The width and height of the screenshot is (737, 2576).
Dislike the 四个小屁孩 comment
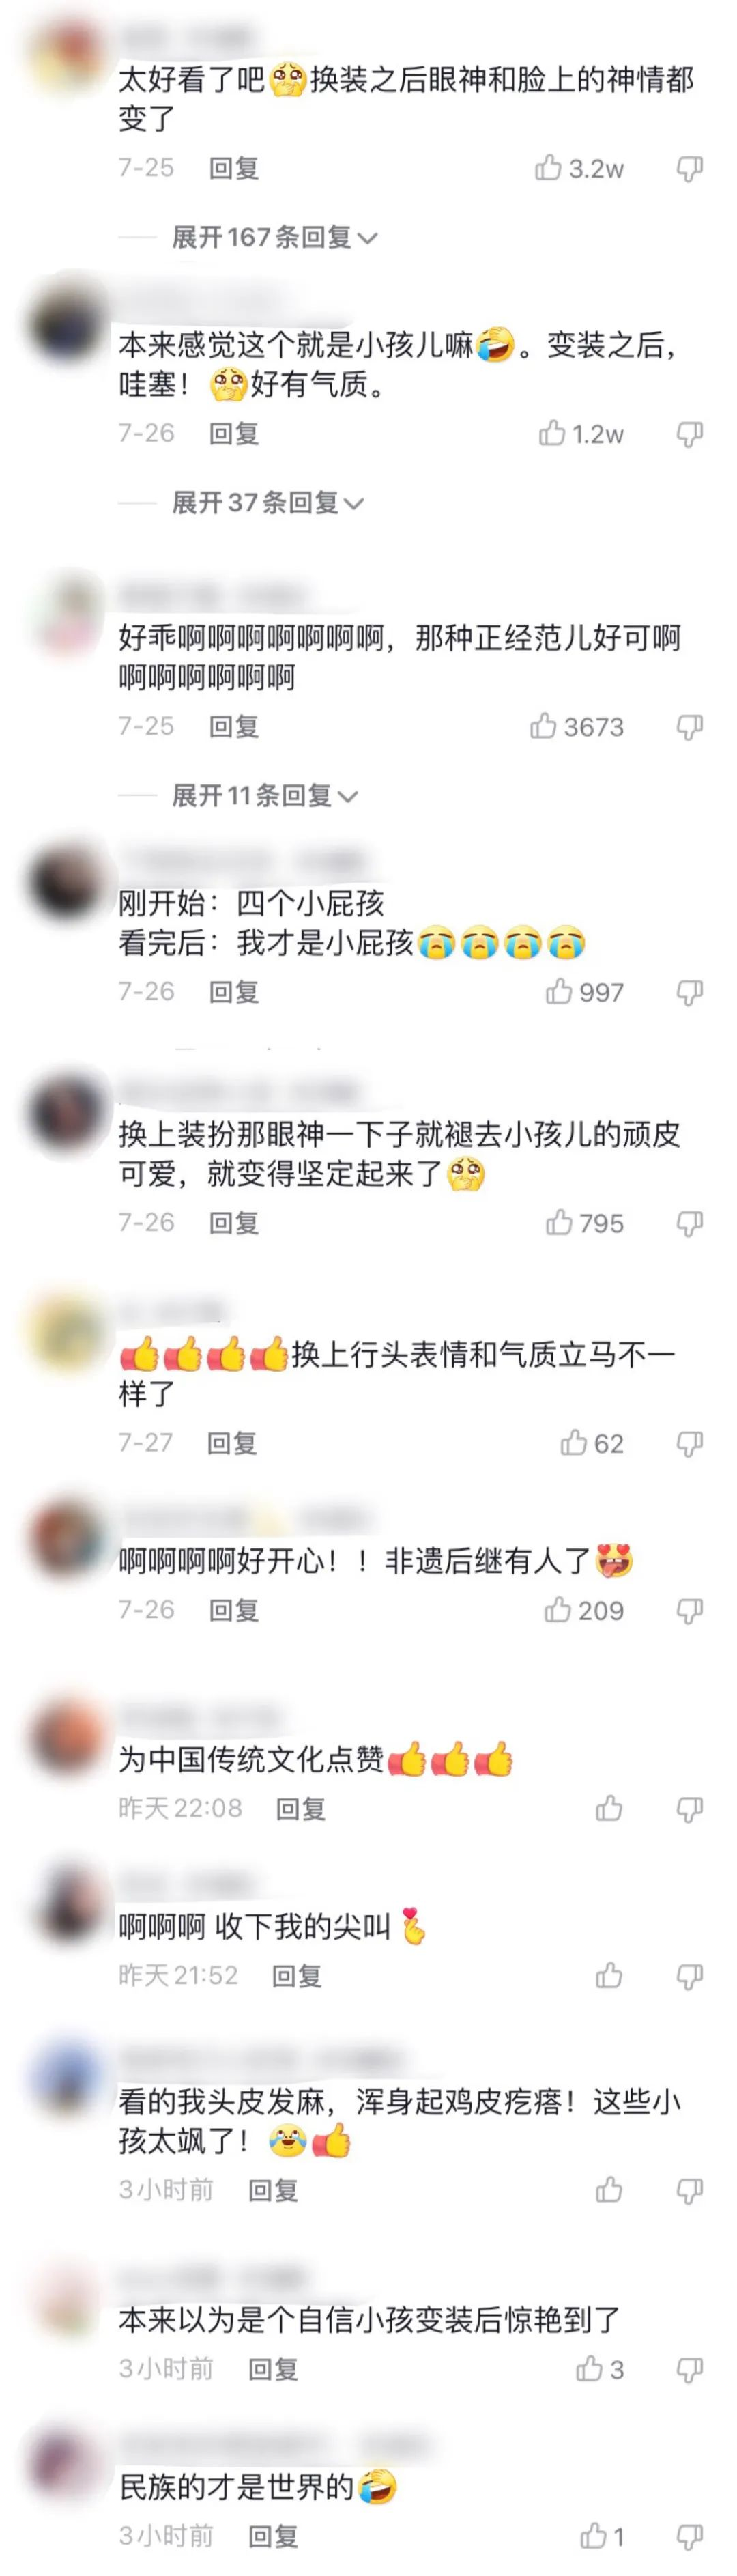689,991
